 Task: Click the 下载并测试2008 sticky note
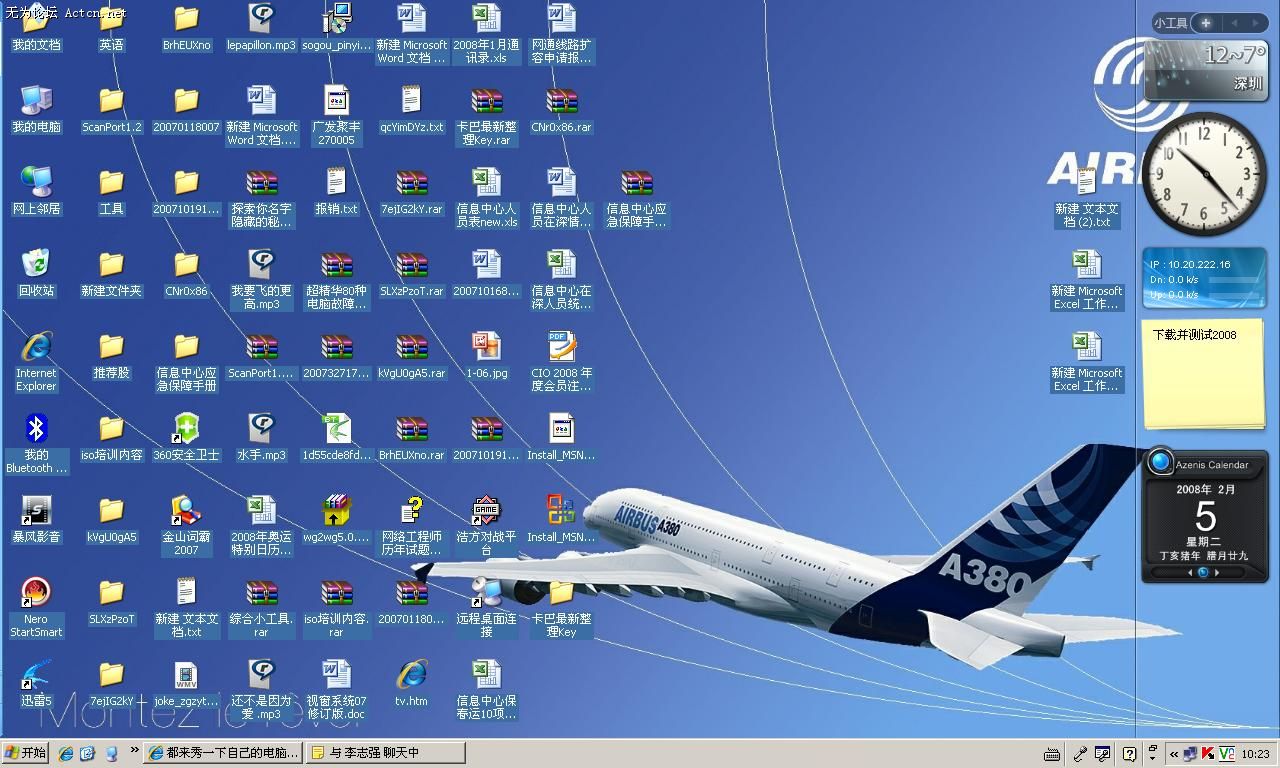click(x=1204, y=375)
